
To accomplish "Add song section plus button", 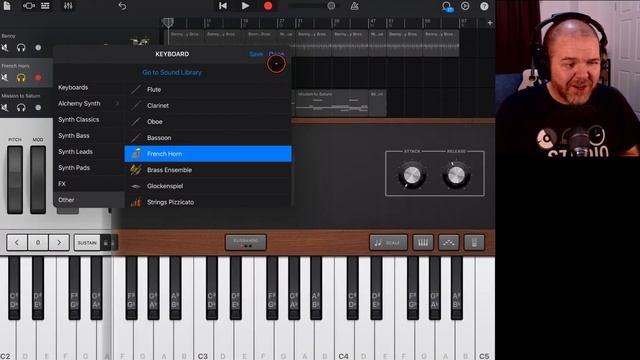I will (490, 23).
